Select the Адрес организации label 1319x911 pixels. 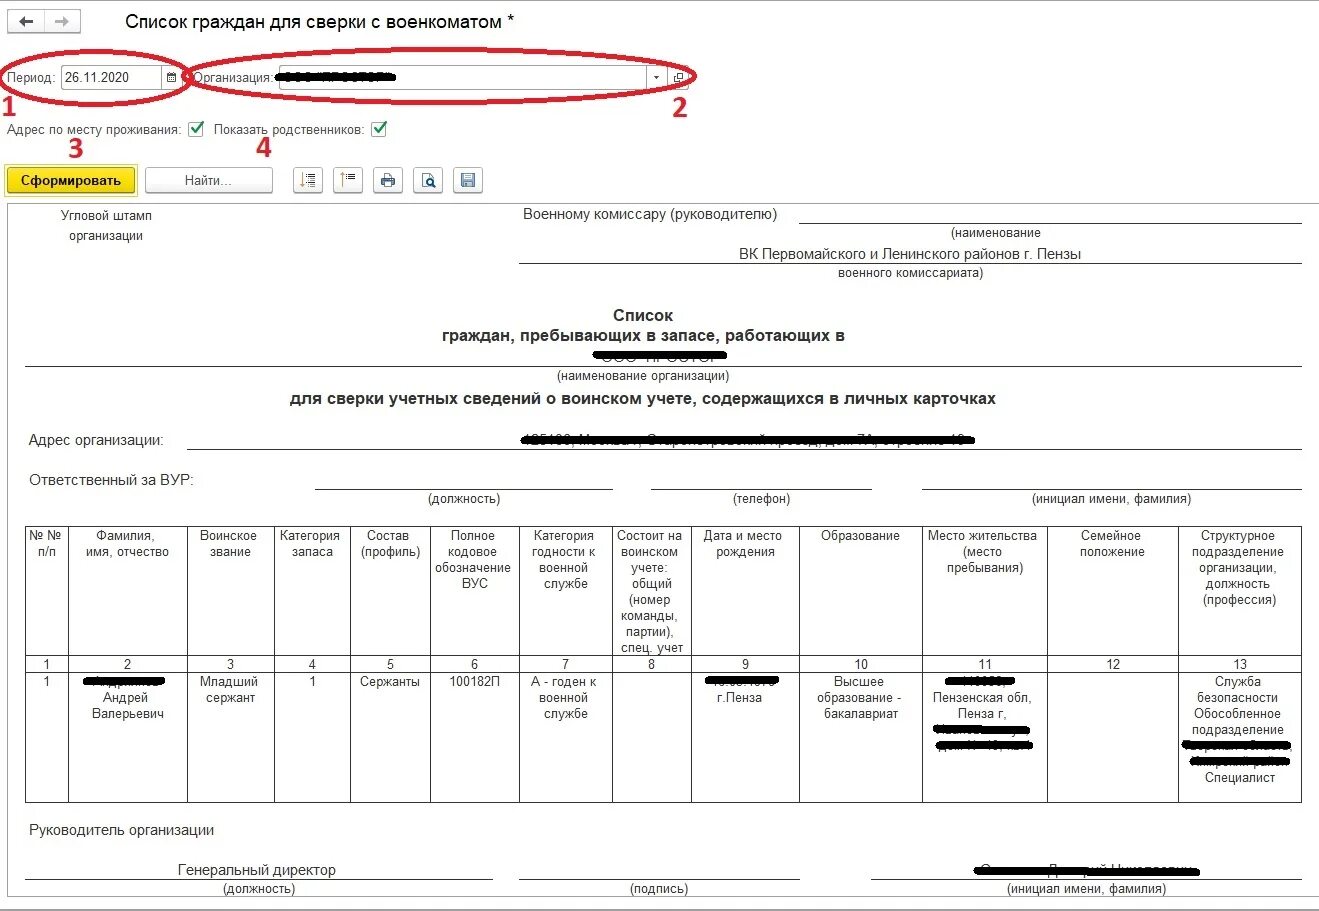point(96,440)
